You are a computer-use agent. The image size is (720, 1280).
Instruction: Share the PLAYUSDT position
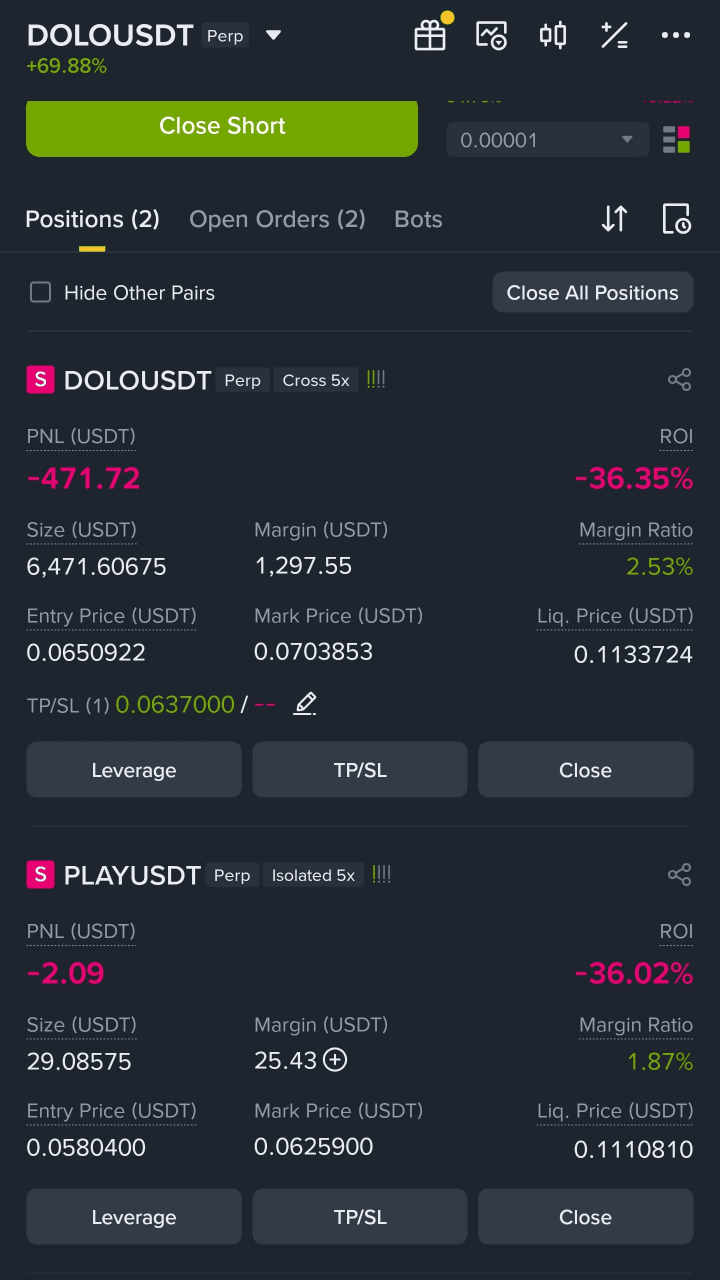coord(679,875)
